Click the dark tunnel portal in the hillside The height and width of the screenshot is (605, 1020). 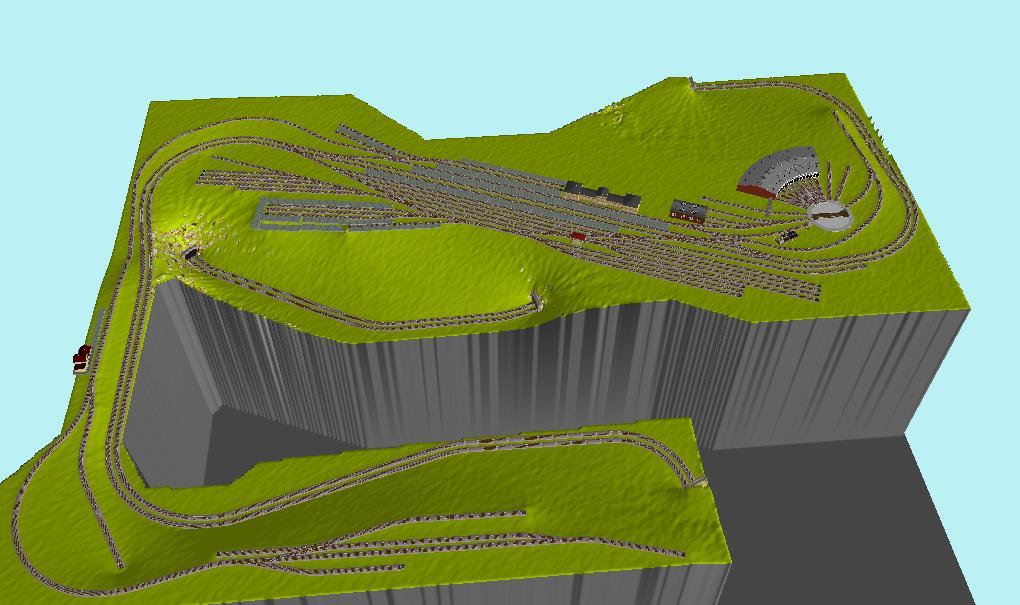tap(190, 254)
